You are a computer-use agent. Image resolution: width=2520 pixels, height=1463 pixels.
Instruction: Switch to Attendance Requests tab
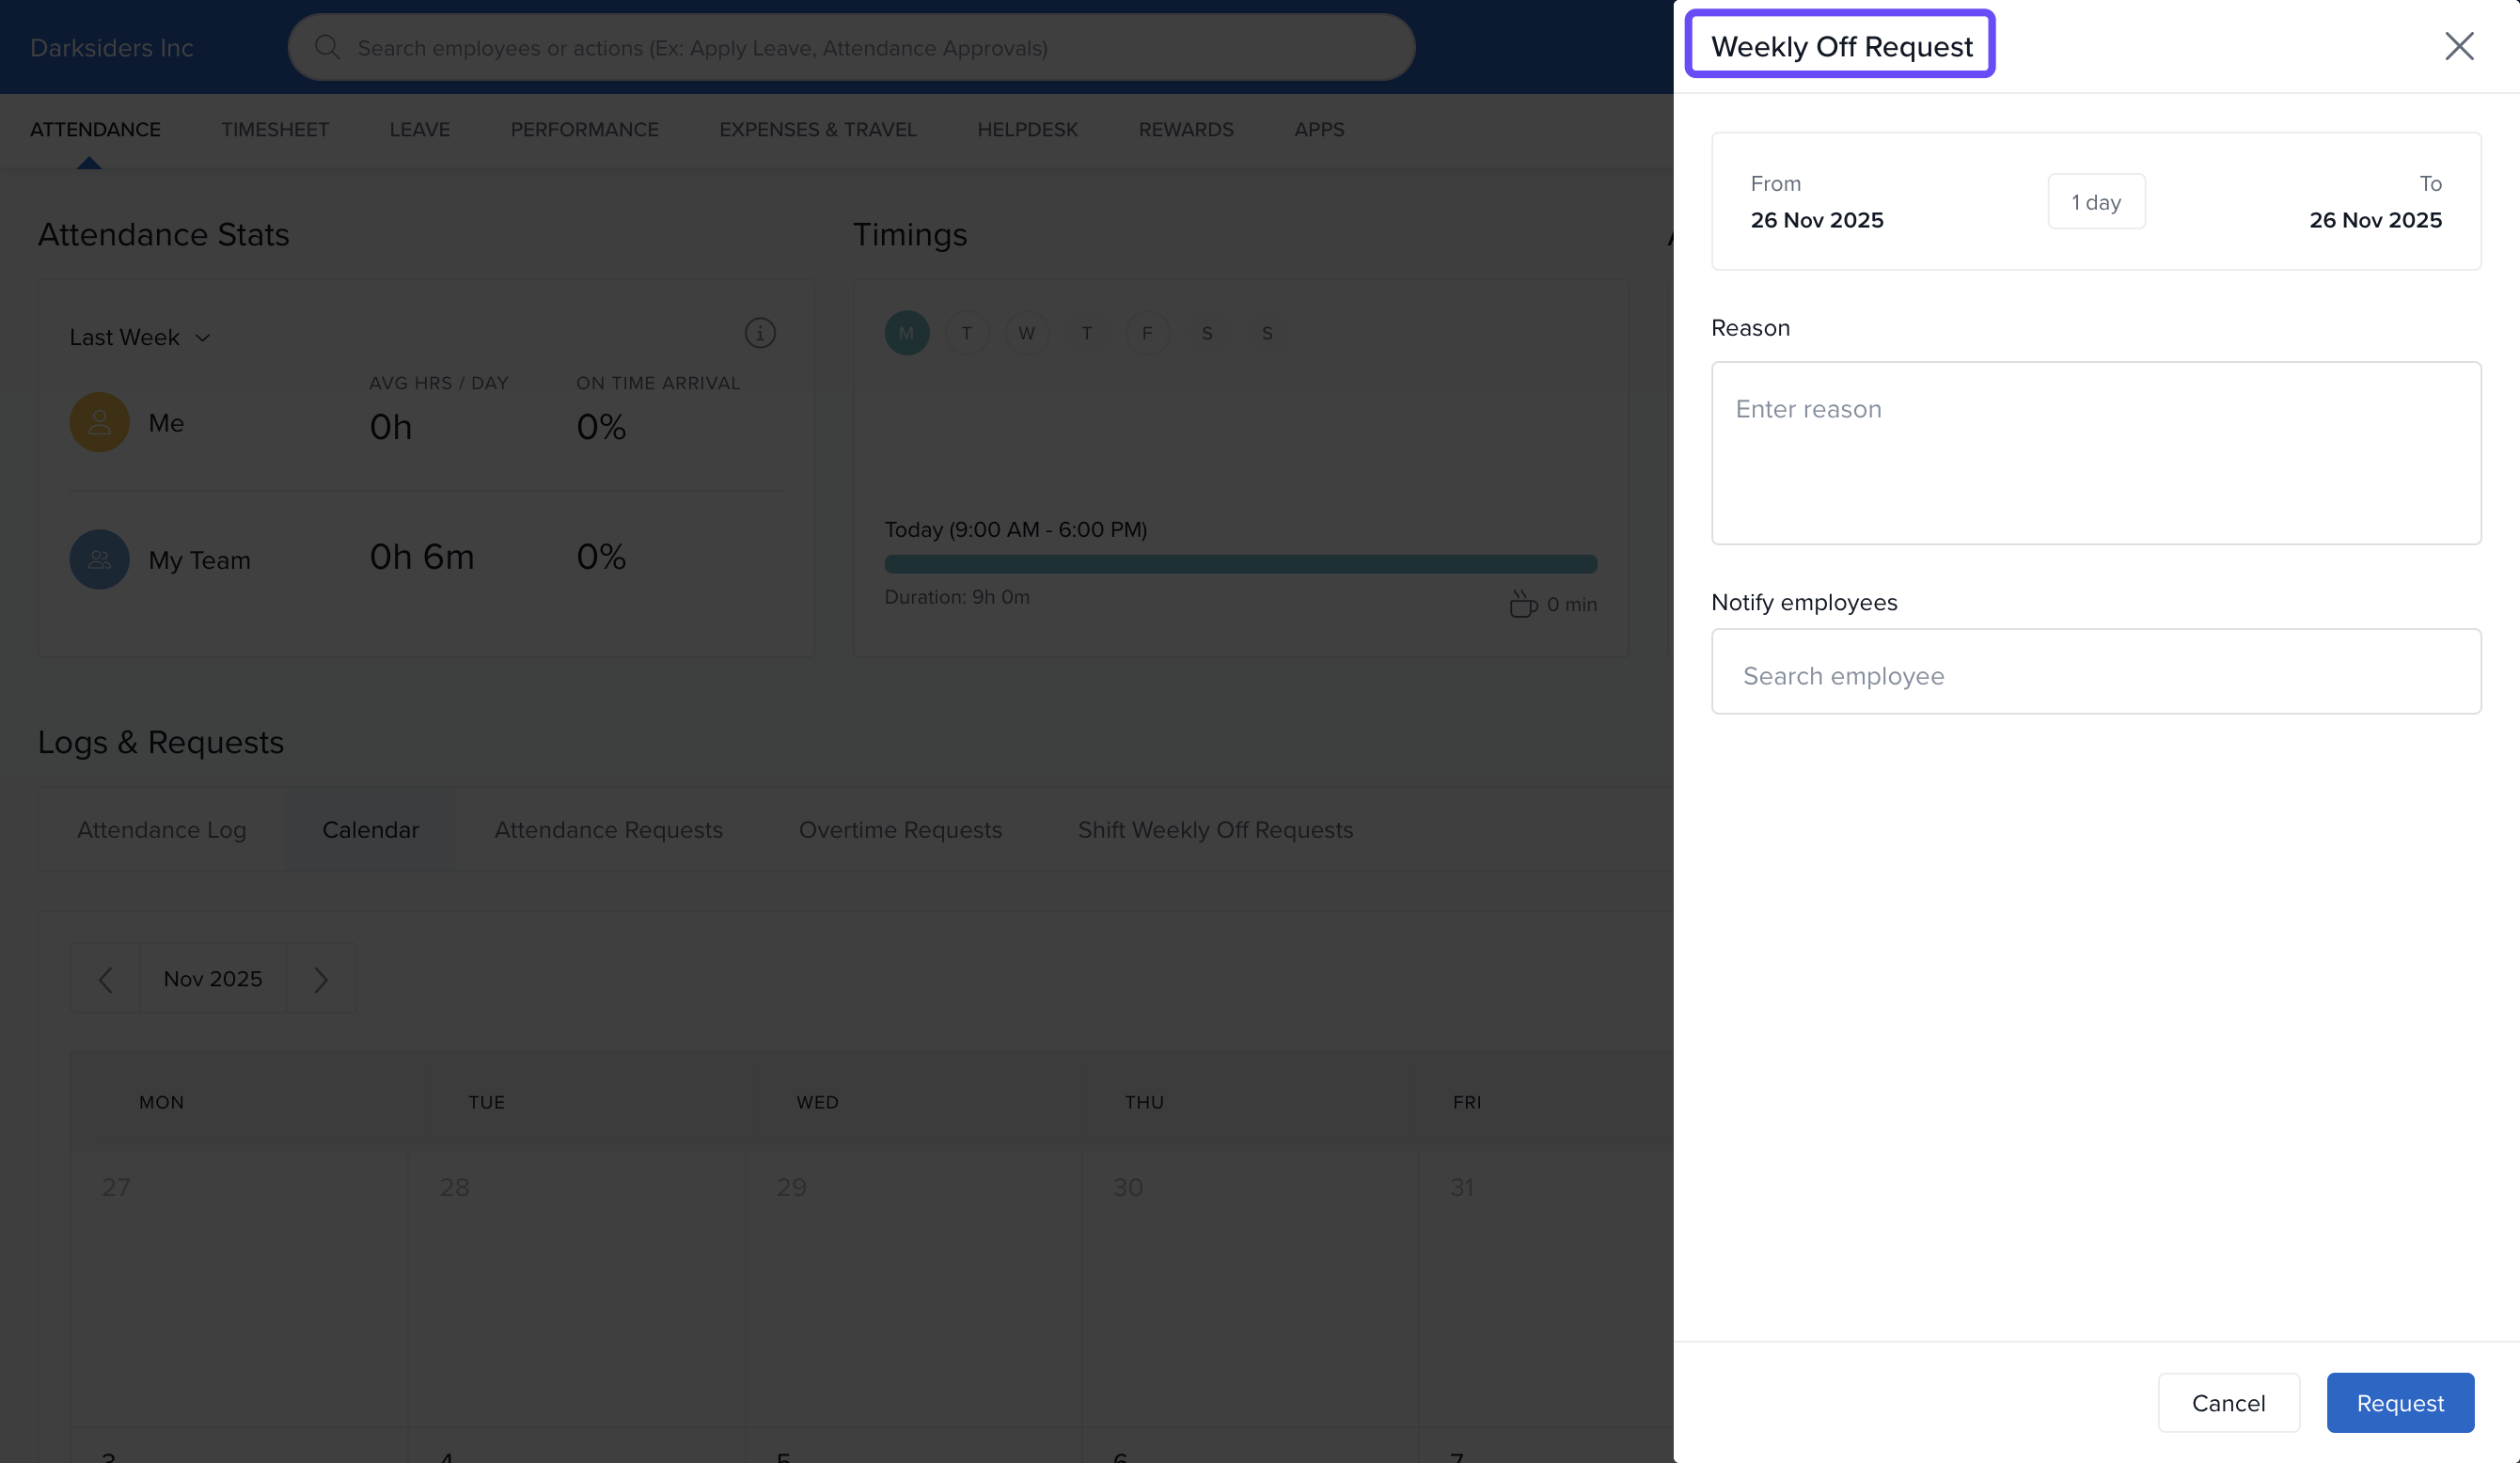608,830
